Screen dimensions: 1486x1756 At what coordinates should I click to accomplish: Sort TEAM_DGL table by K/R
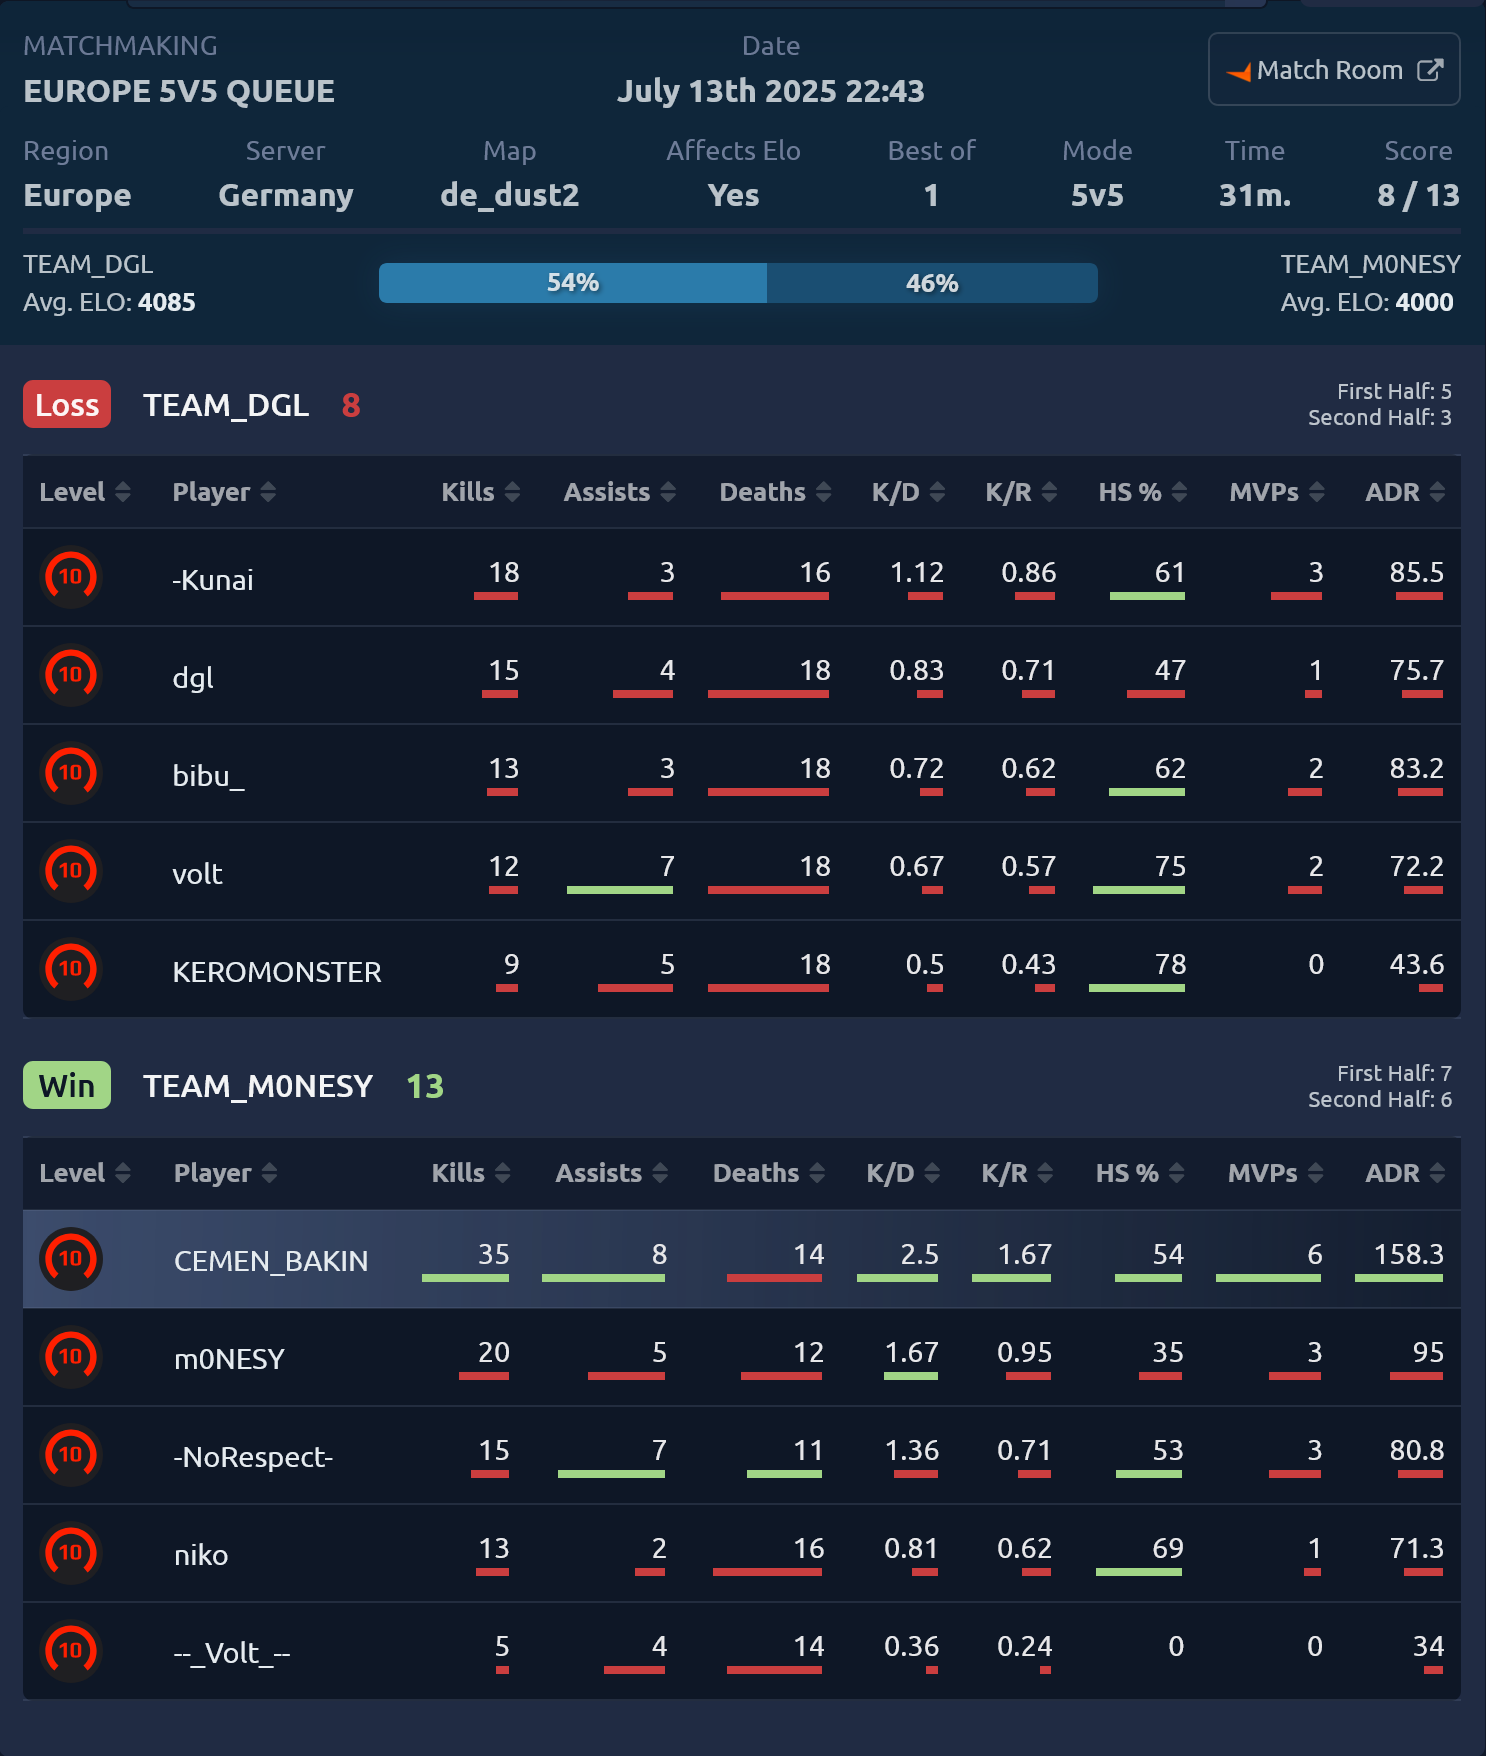[x=1021, y=492]
